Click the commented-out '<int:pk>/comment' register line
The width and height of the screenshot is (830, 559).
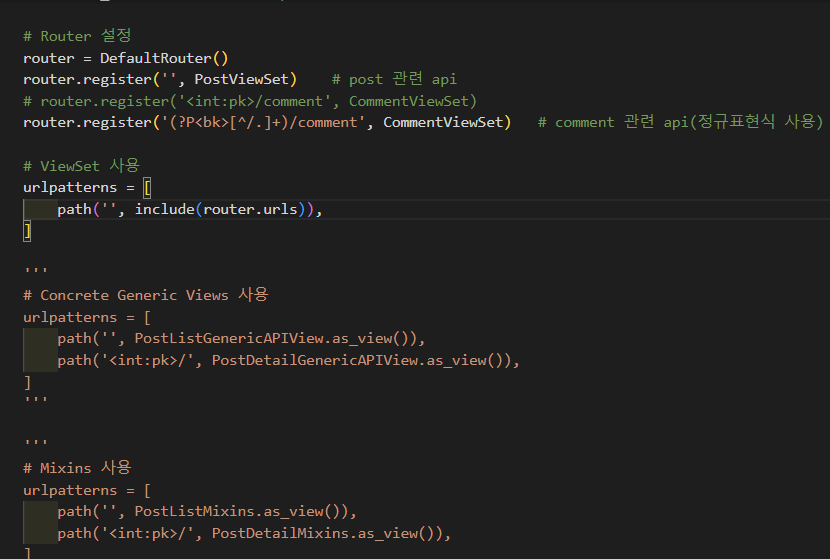point(250,101)
